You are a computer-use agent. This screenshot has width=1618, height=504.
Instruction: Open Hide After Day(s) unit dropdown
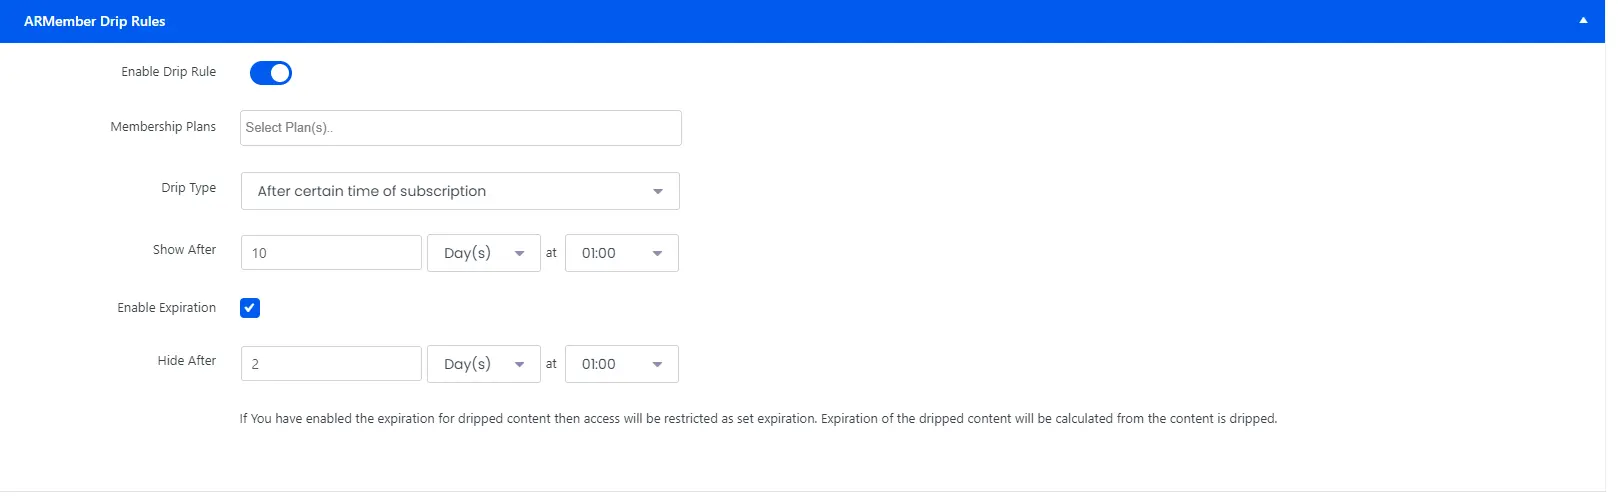point(483,364)
